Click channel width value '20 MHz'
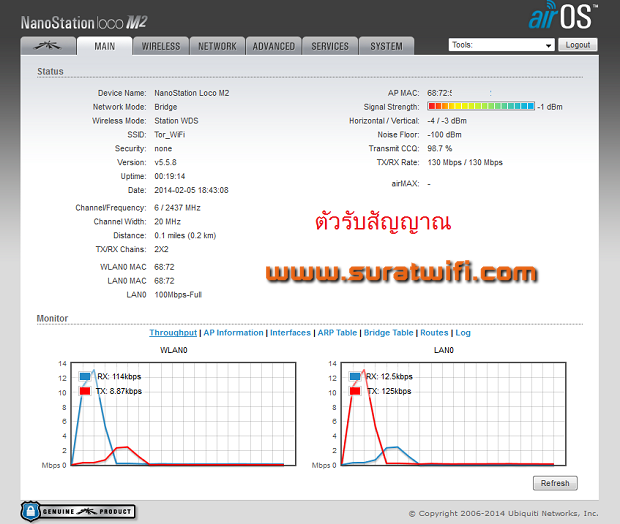 coord(167,221)
